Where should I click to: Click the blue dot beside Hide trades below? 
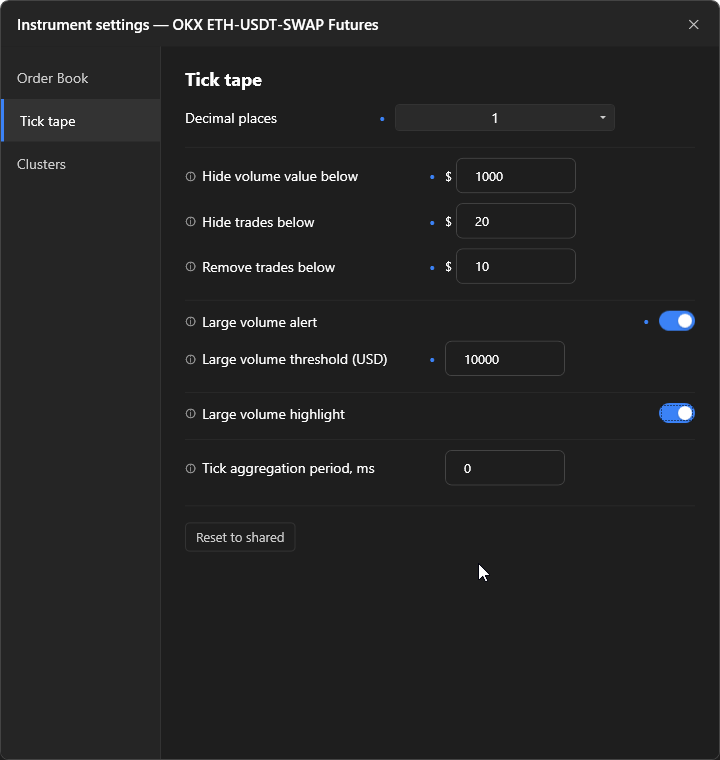pyautogui.click(x=432, y=223)
